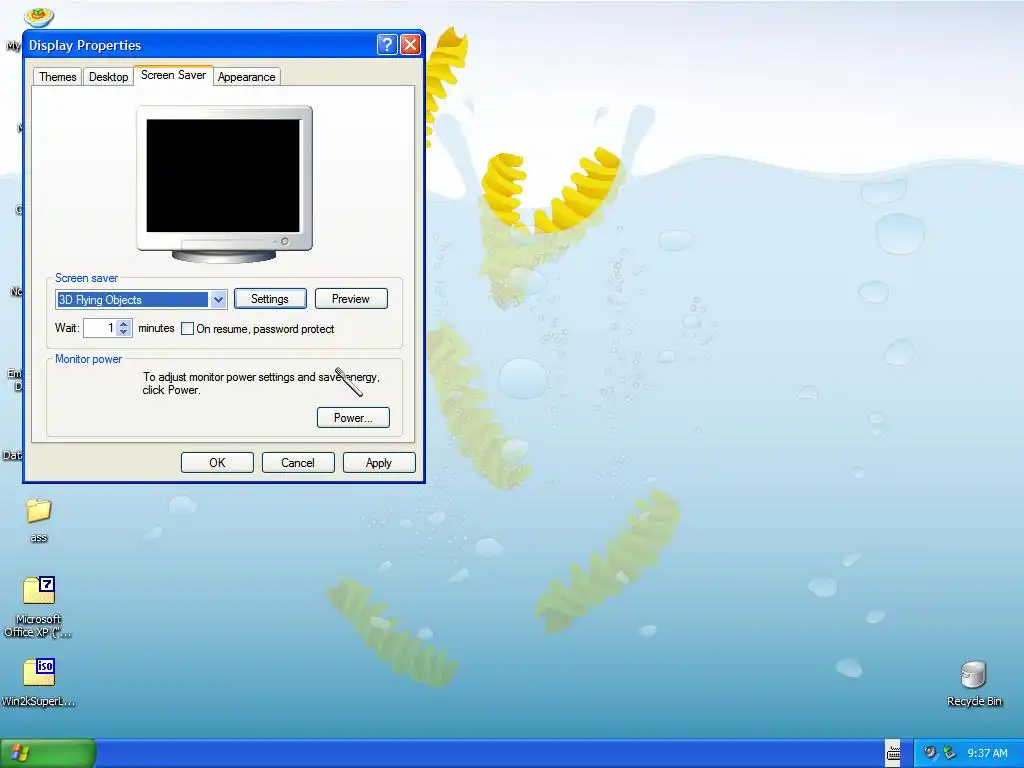Open the Windows Start menu
Viewport: 1024px width, 768px height.
(x=48, y=753)
